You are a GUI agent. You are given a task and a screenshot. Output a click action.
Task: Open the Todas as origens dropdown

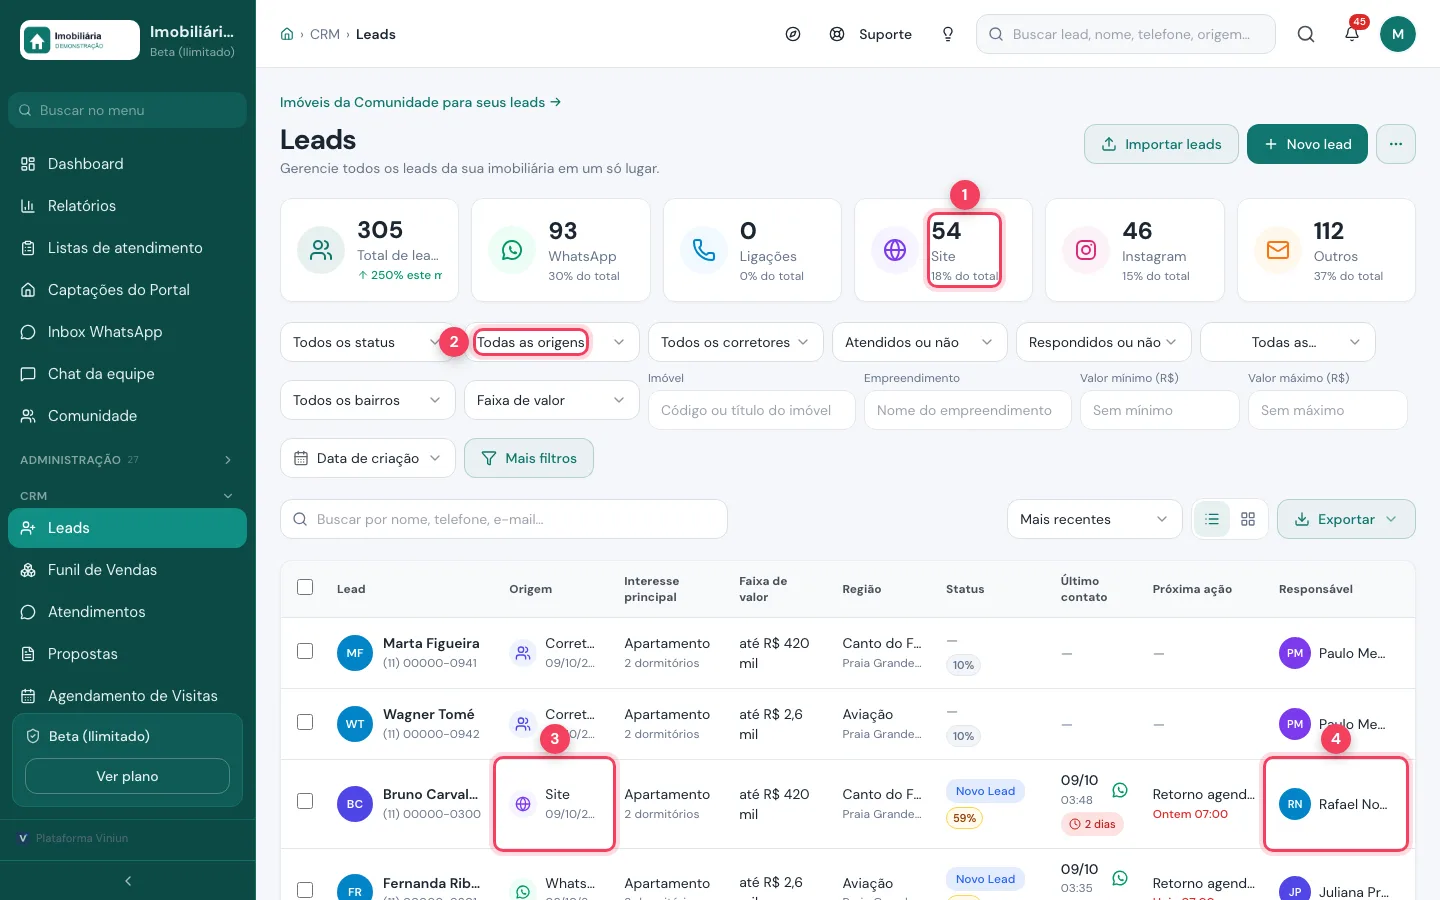(552, 342)
